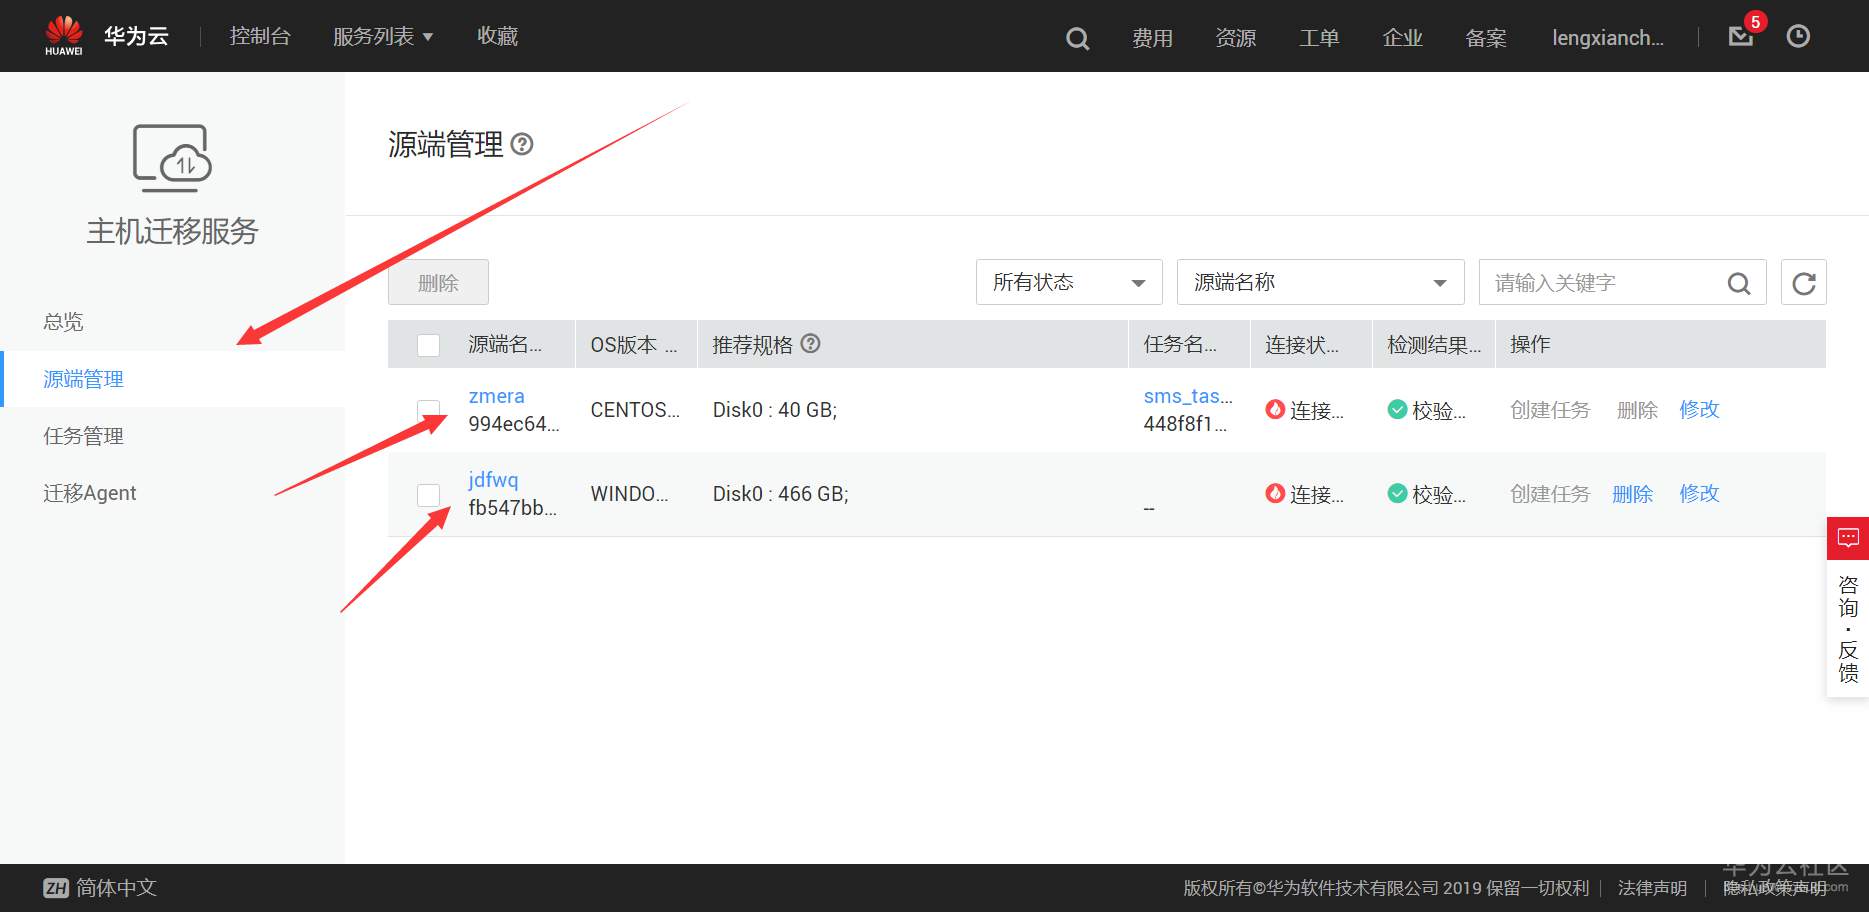
Task: Check the box for zmera row
Action: pos(428,410)
